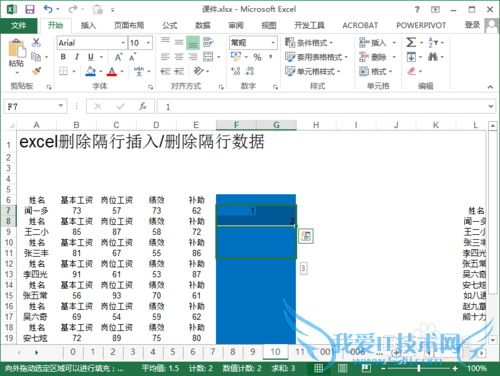Click Merge and Center icon

pos(208,57)
